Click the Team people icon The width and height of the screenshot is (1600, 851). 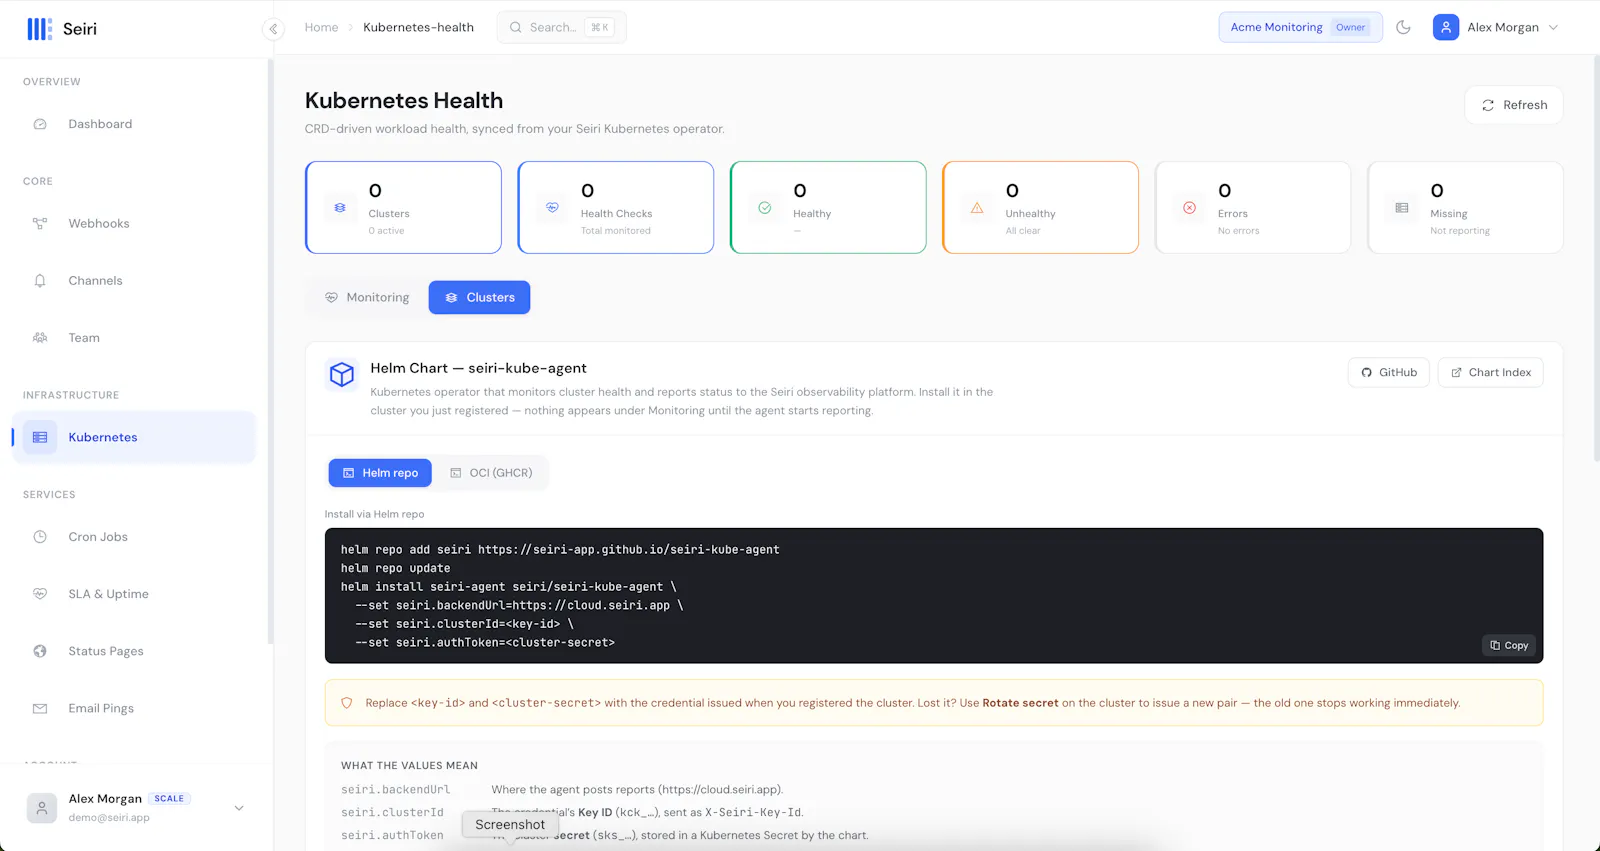tap(40, 338)
